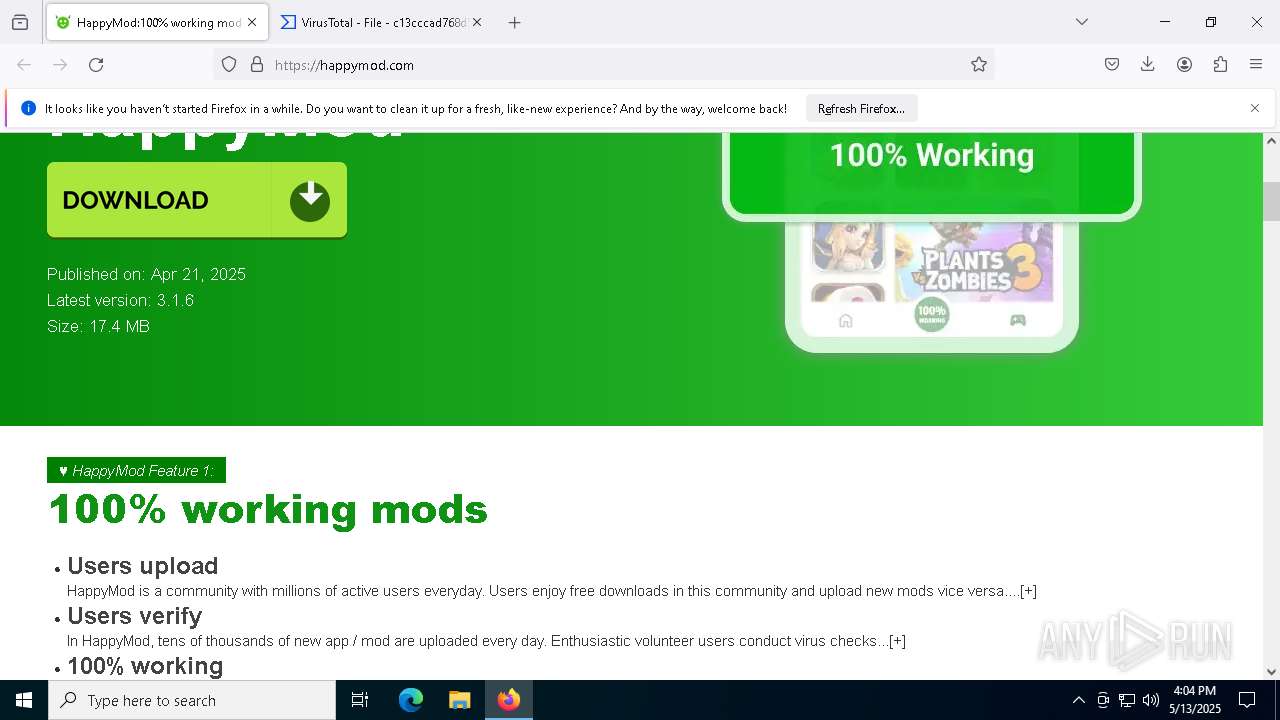Image resolution: width=1280 pixels, height=720 pixels.
Task: Click 'Size: 17.4 MB' text
Action: pos(98,326)
